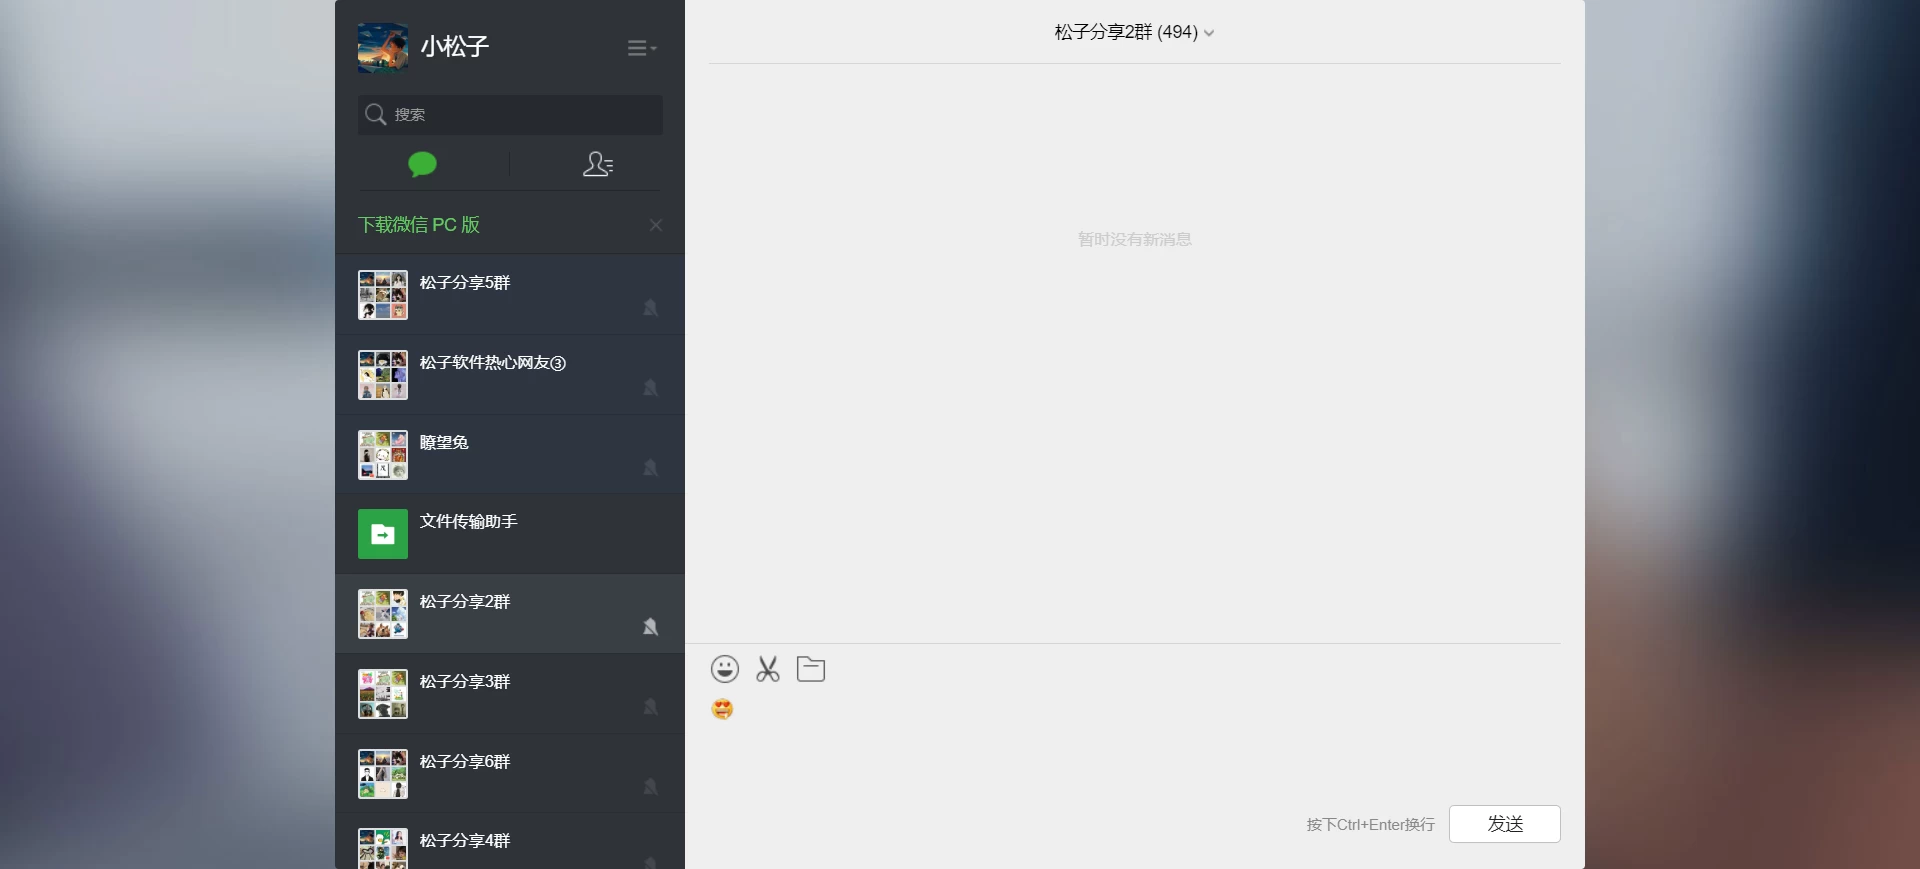Image resolution: width=1920 pixels, height=869 pixels.
Task: Open the hamburger menu next to 小松子
Action: click(x=641, y=48)
